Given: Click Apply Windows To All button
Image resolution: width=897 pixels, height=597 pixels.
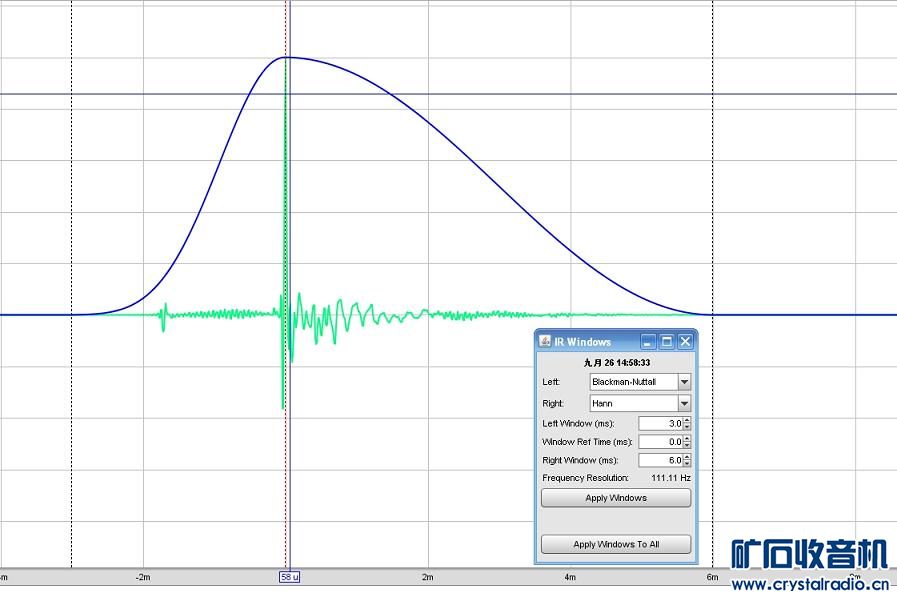Looking at the screenshot, I should [x=615, y=545].
